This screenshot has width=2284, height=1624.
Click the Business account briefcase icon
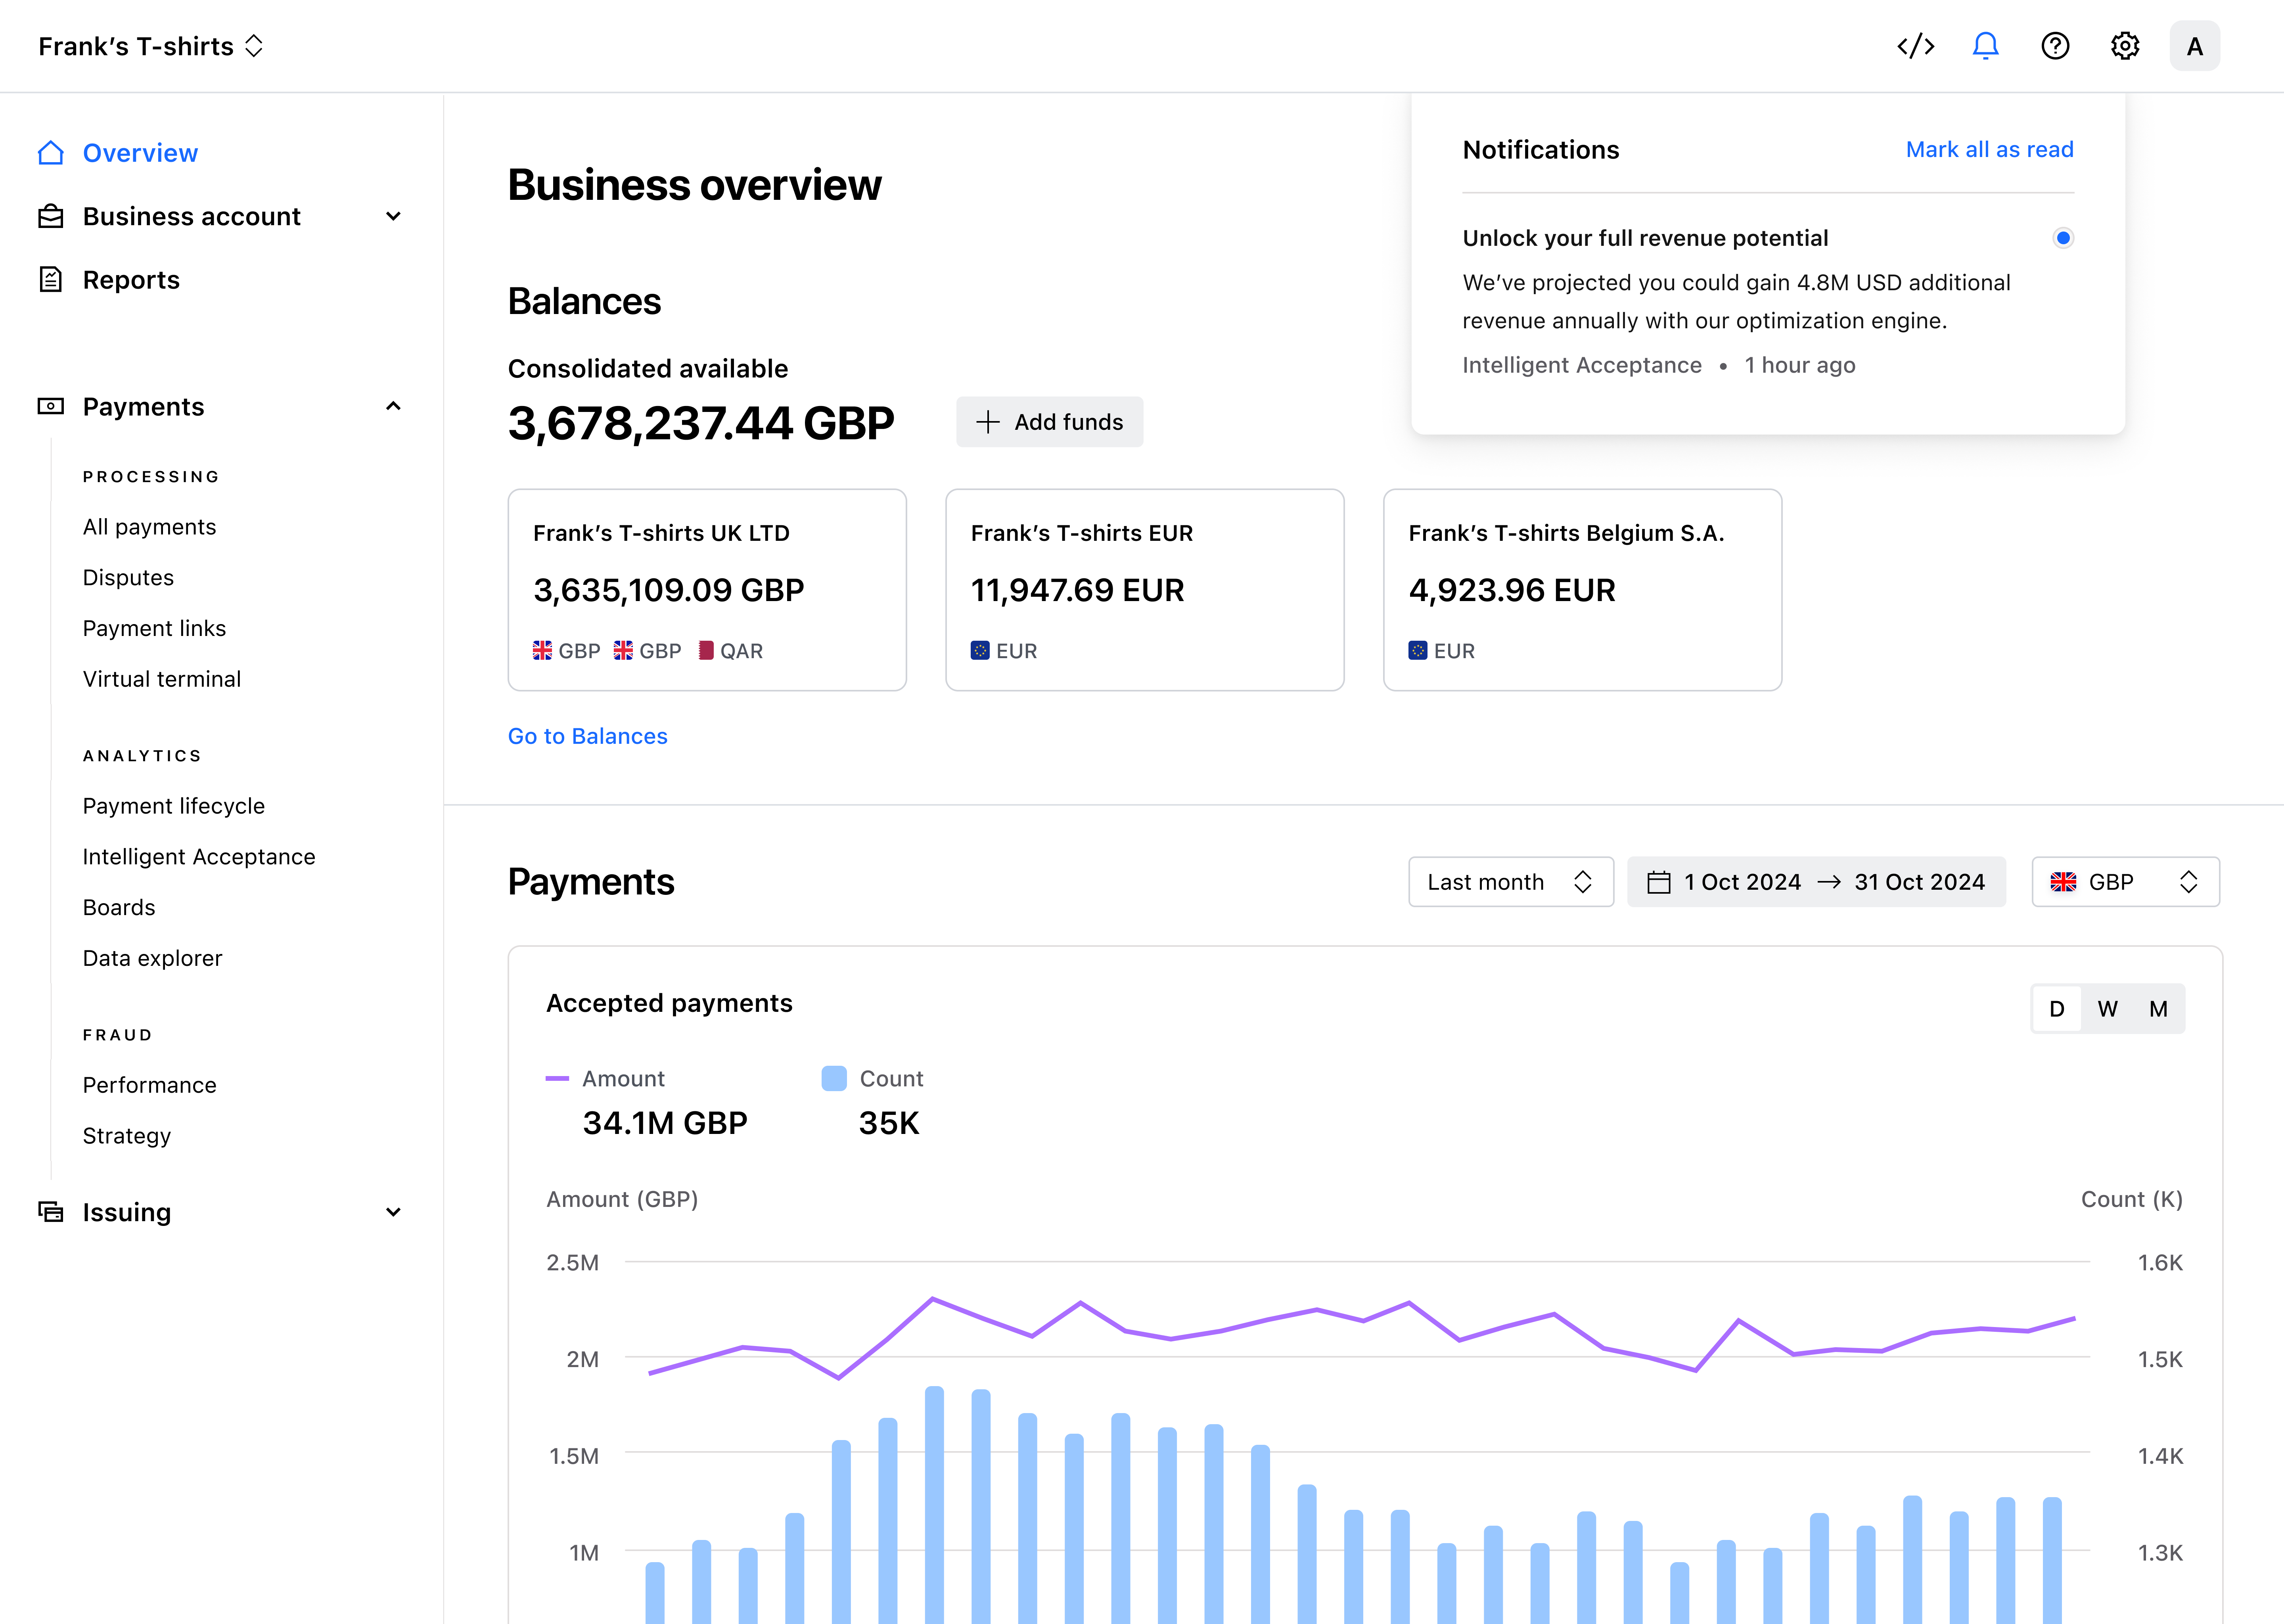[x=51, y=216]
